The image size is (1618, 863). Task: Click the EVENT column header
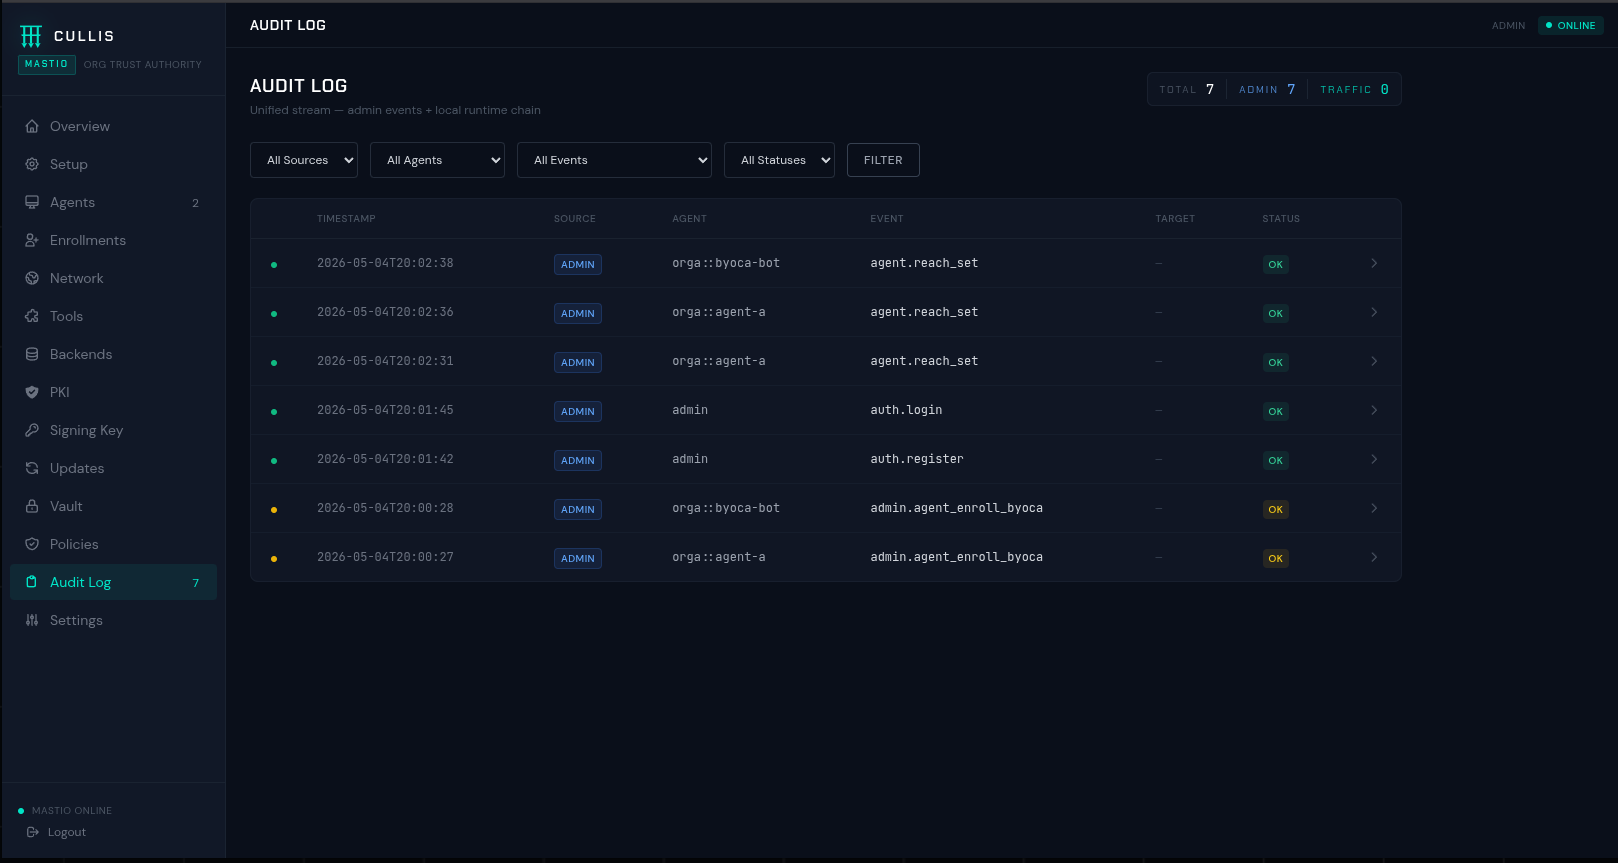pyautogui.click(x=886, y=219)
